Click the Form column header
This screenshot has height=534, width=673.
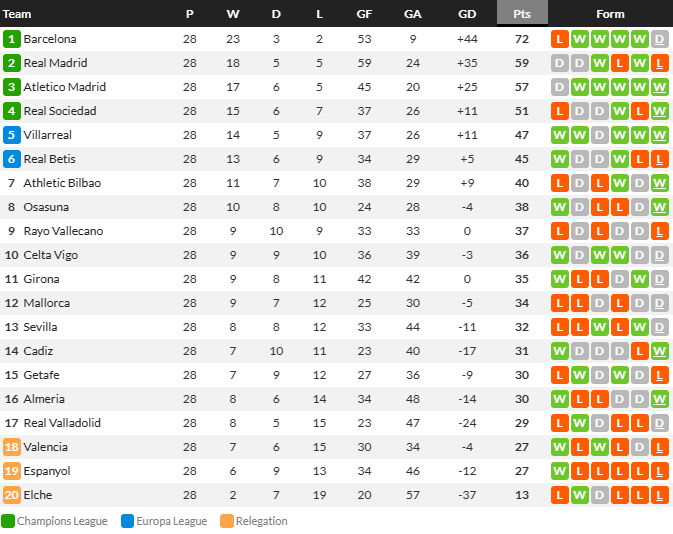coord(610,14)
